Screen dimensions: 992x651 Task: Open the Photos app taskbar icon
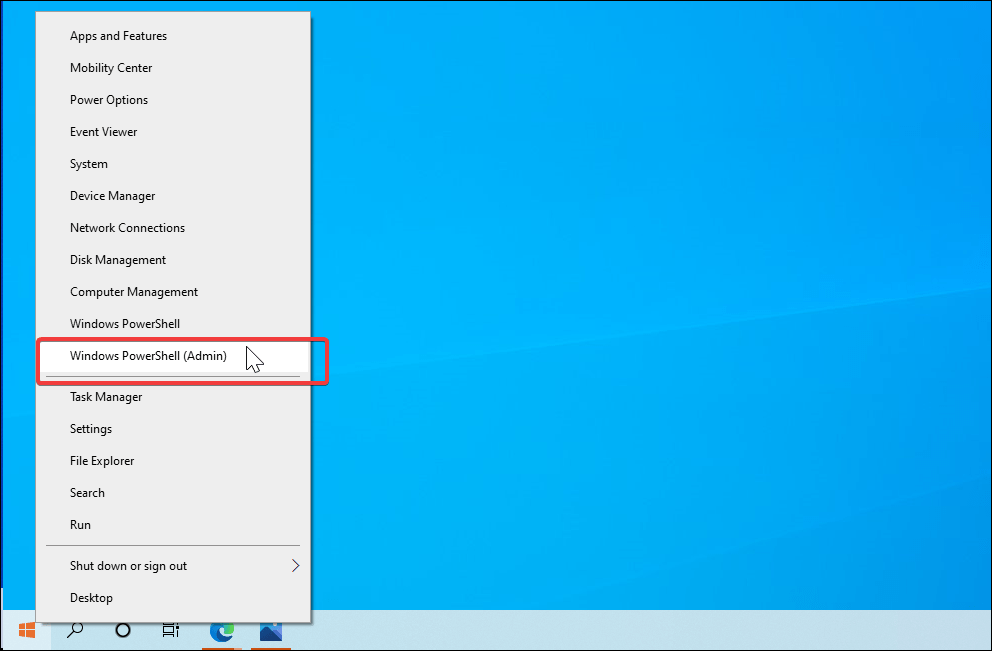[271, 631]
